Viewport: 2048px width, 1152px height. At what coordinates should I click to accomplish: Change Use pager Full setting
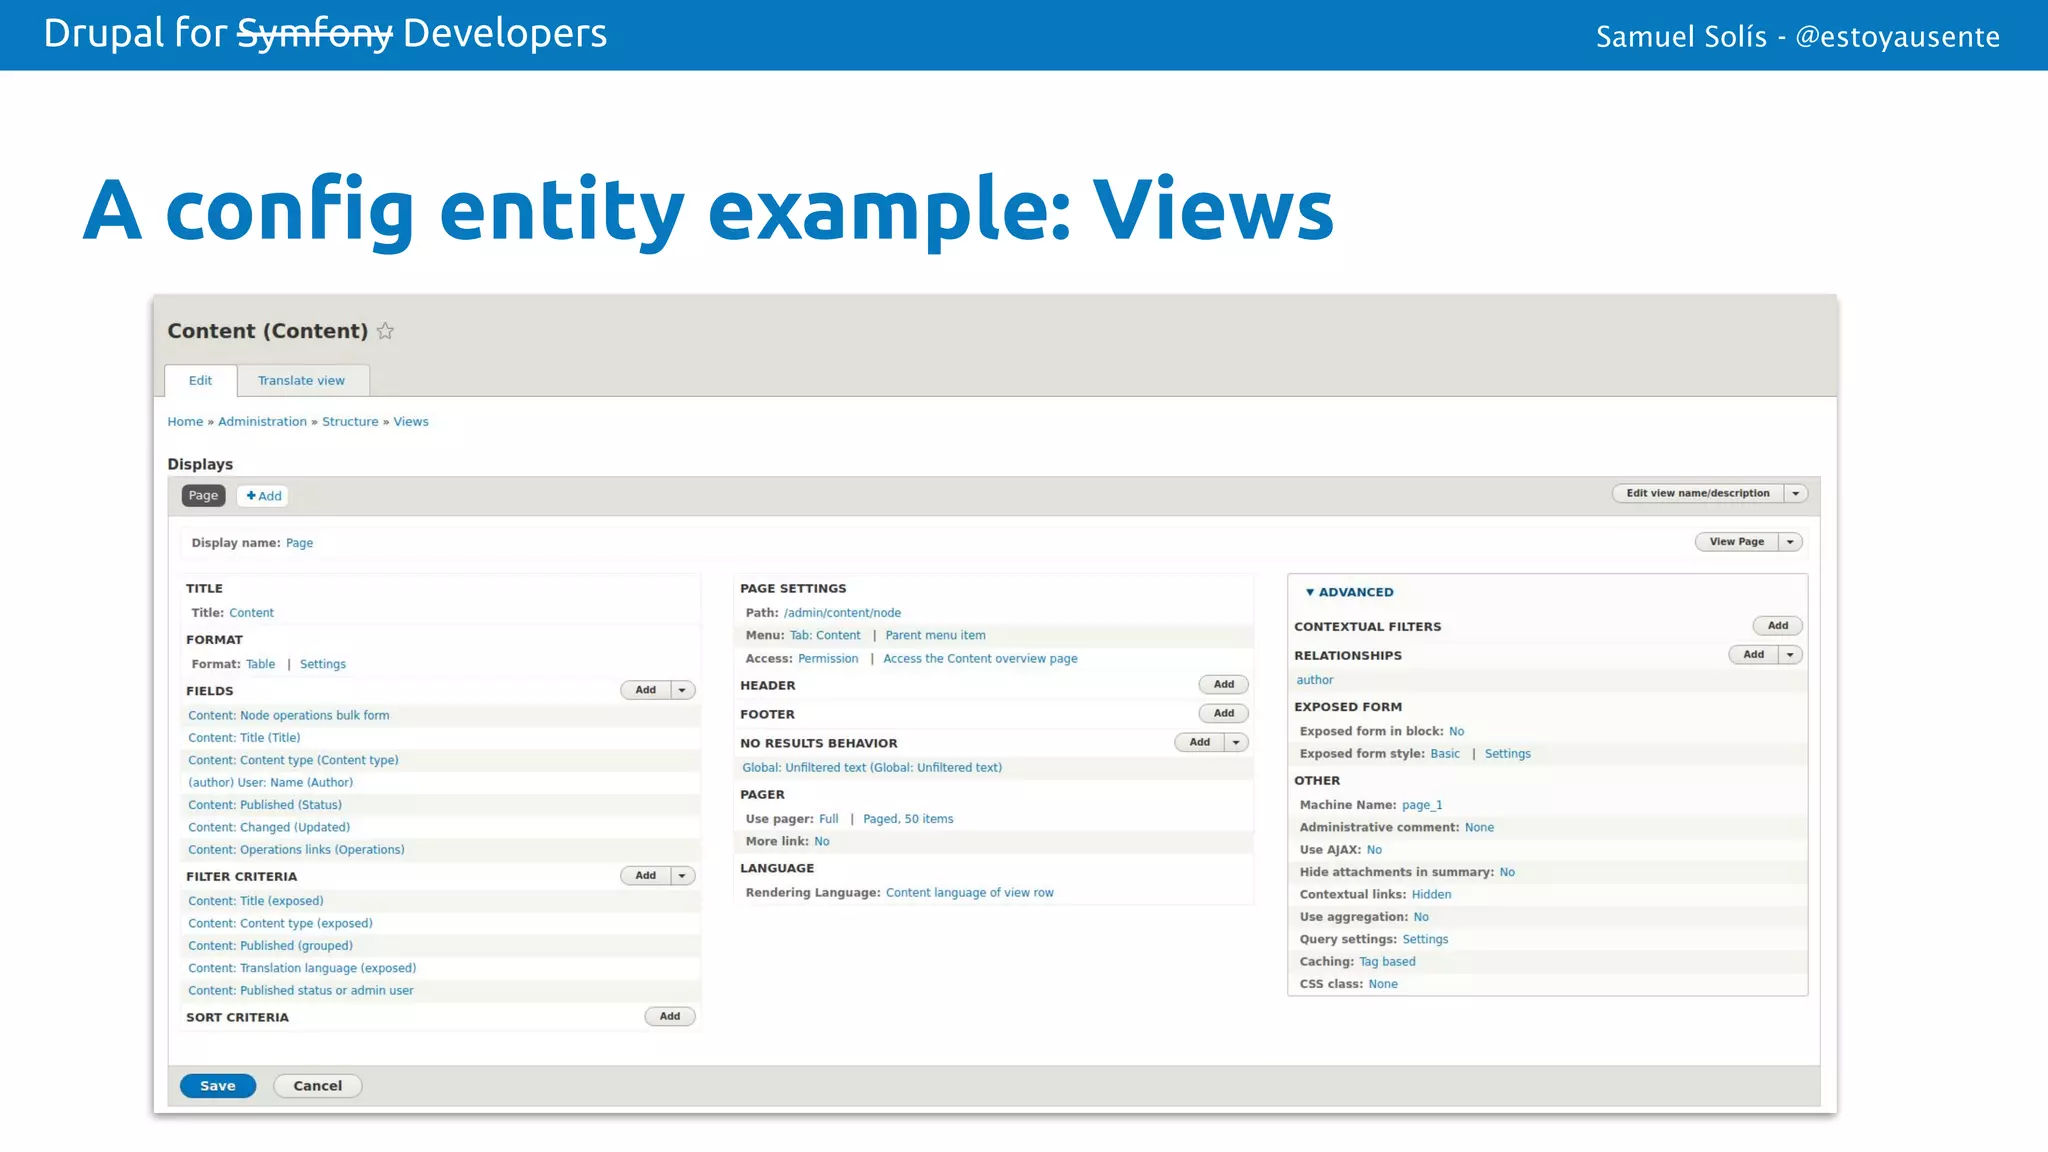tap(829, 819)
